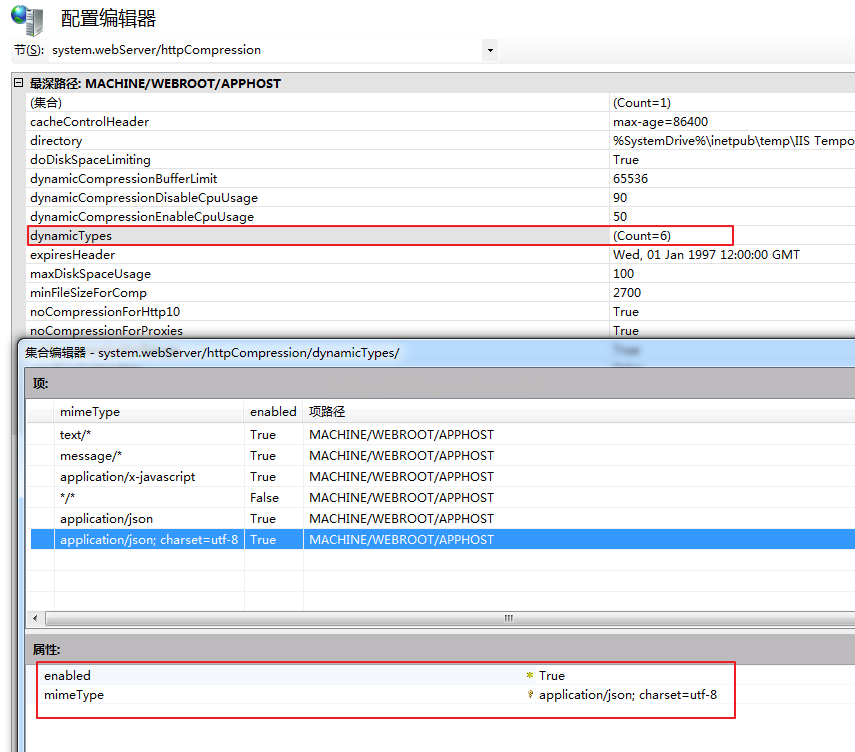Select the application/x-javascript row

click(x=127, y=477)
